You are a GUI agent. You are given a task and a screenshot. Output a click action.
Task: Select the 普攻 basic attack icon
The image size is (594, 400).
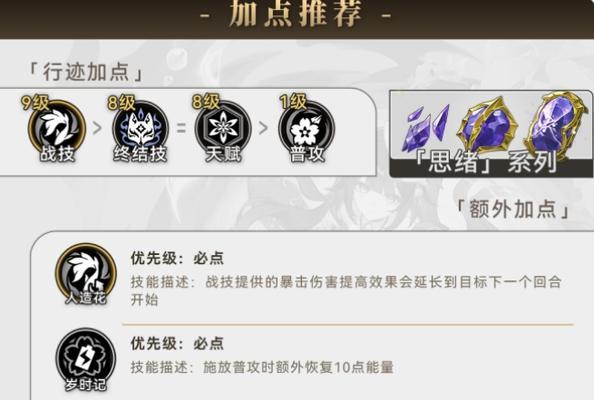pos(307,128)
